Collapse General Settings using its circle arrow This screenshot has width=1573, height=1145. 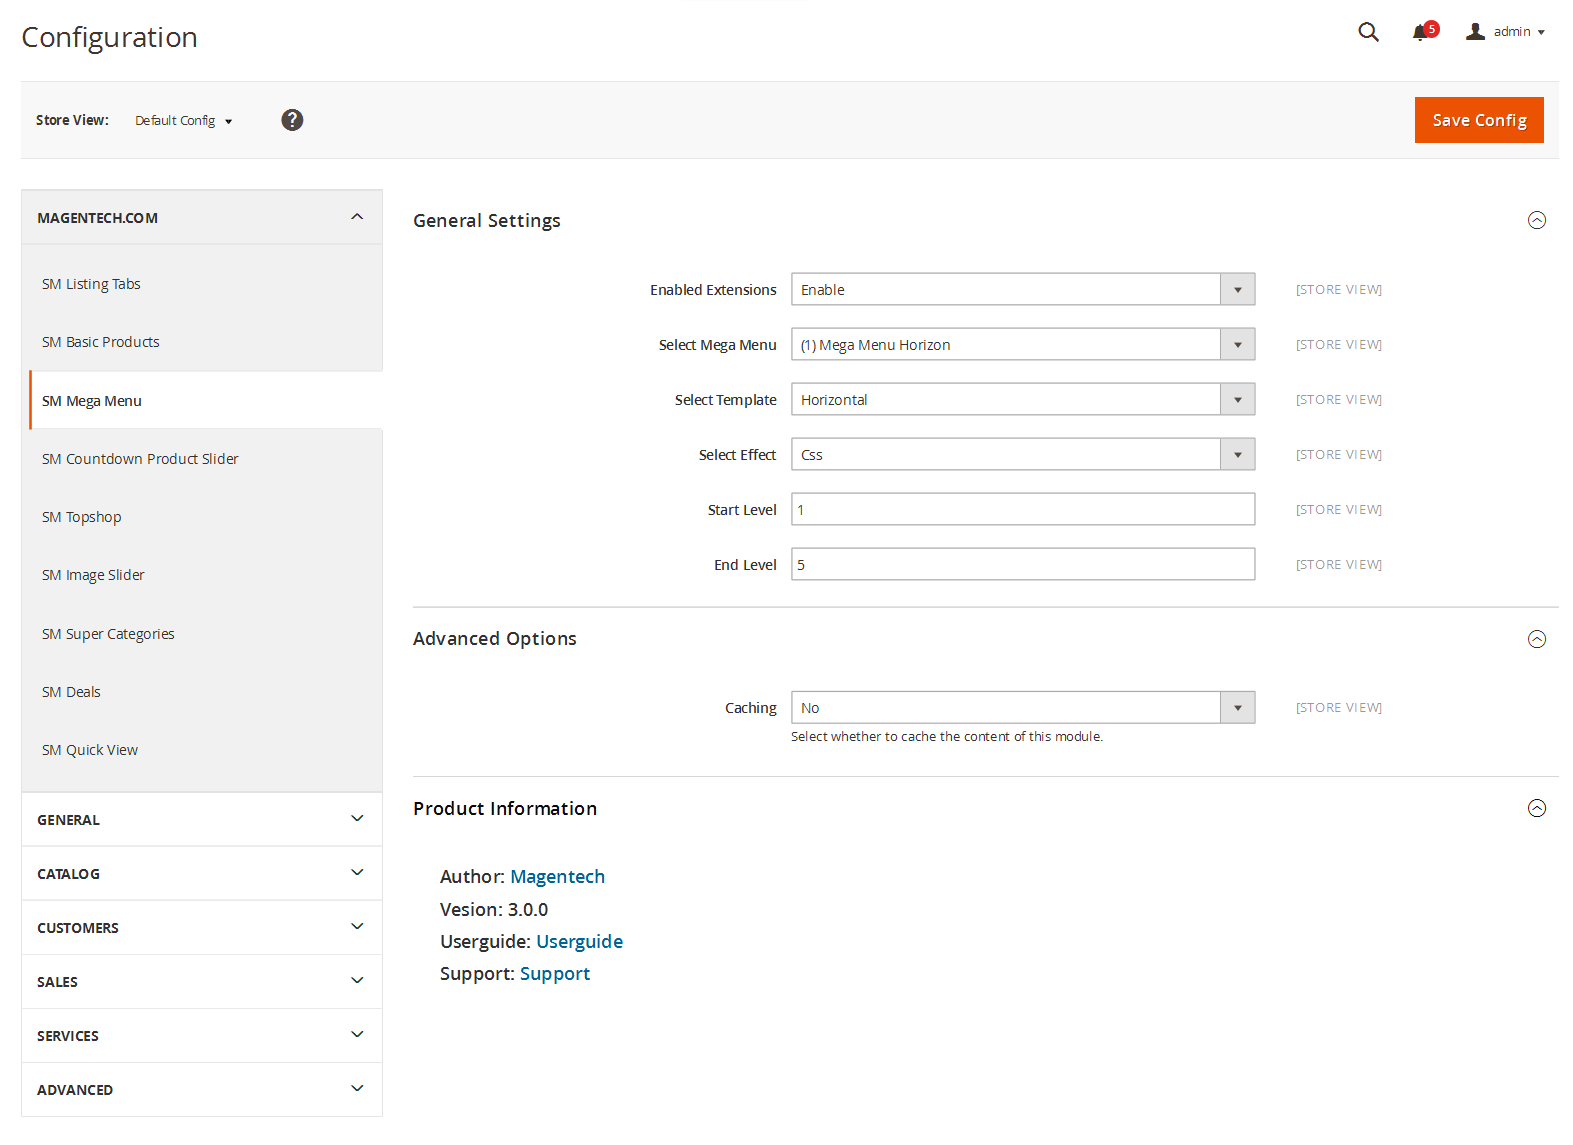point(1537,221)
